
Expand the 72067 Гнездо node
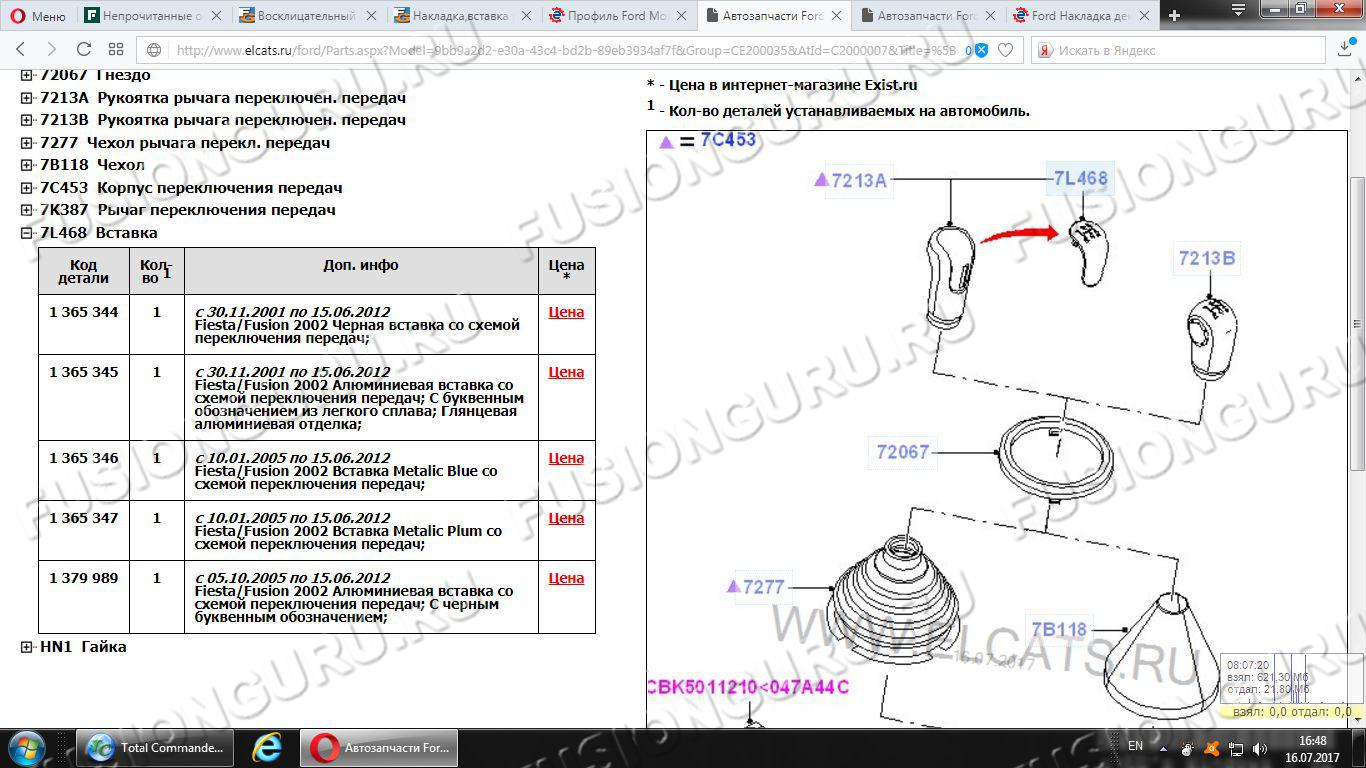click(27, 75)
